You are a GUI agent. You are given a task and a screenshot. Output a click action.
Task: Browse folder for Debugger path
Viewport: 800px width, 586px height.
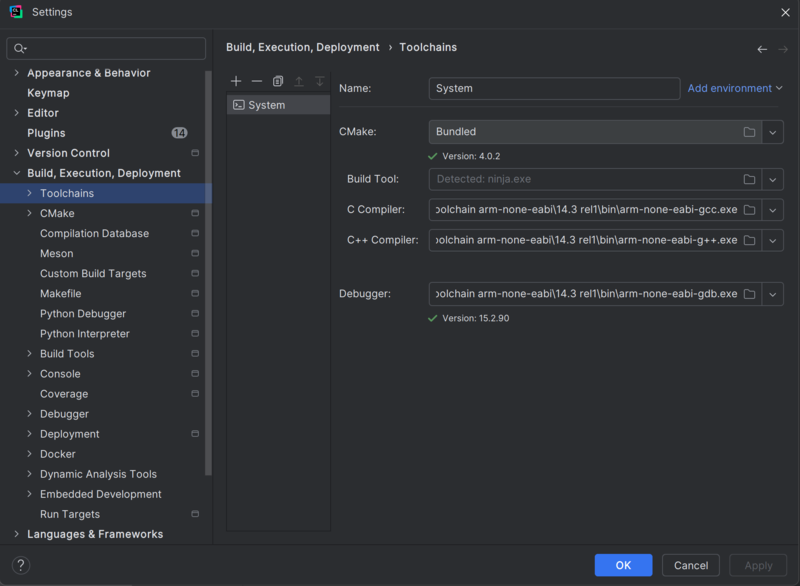point(749,294)
